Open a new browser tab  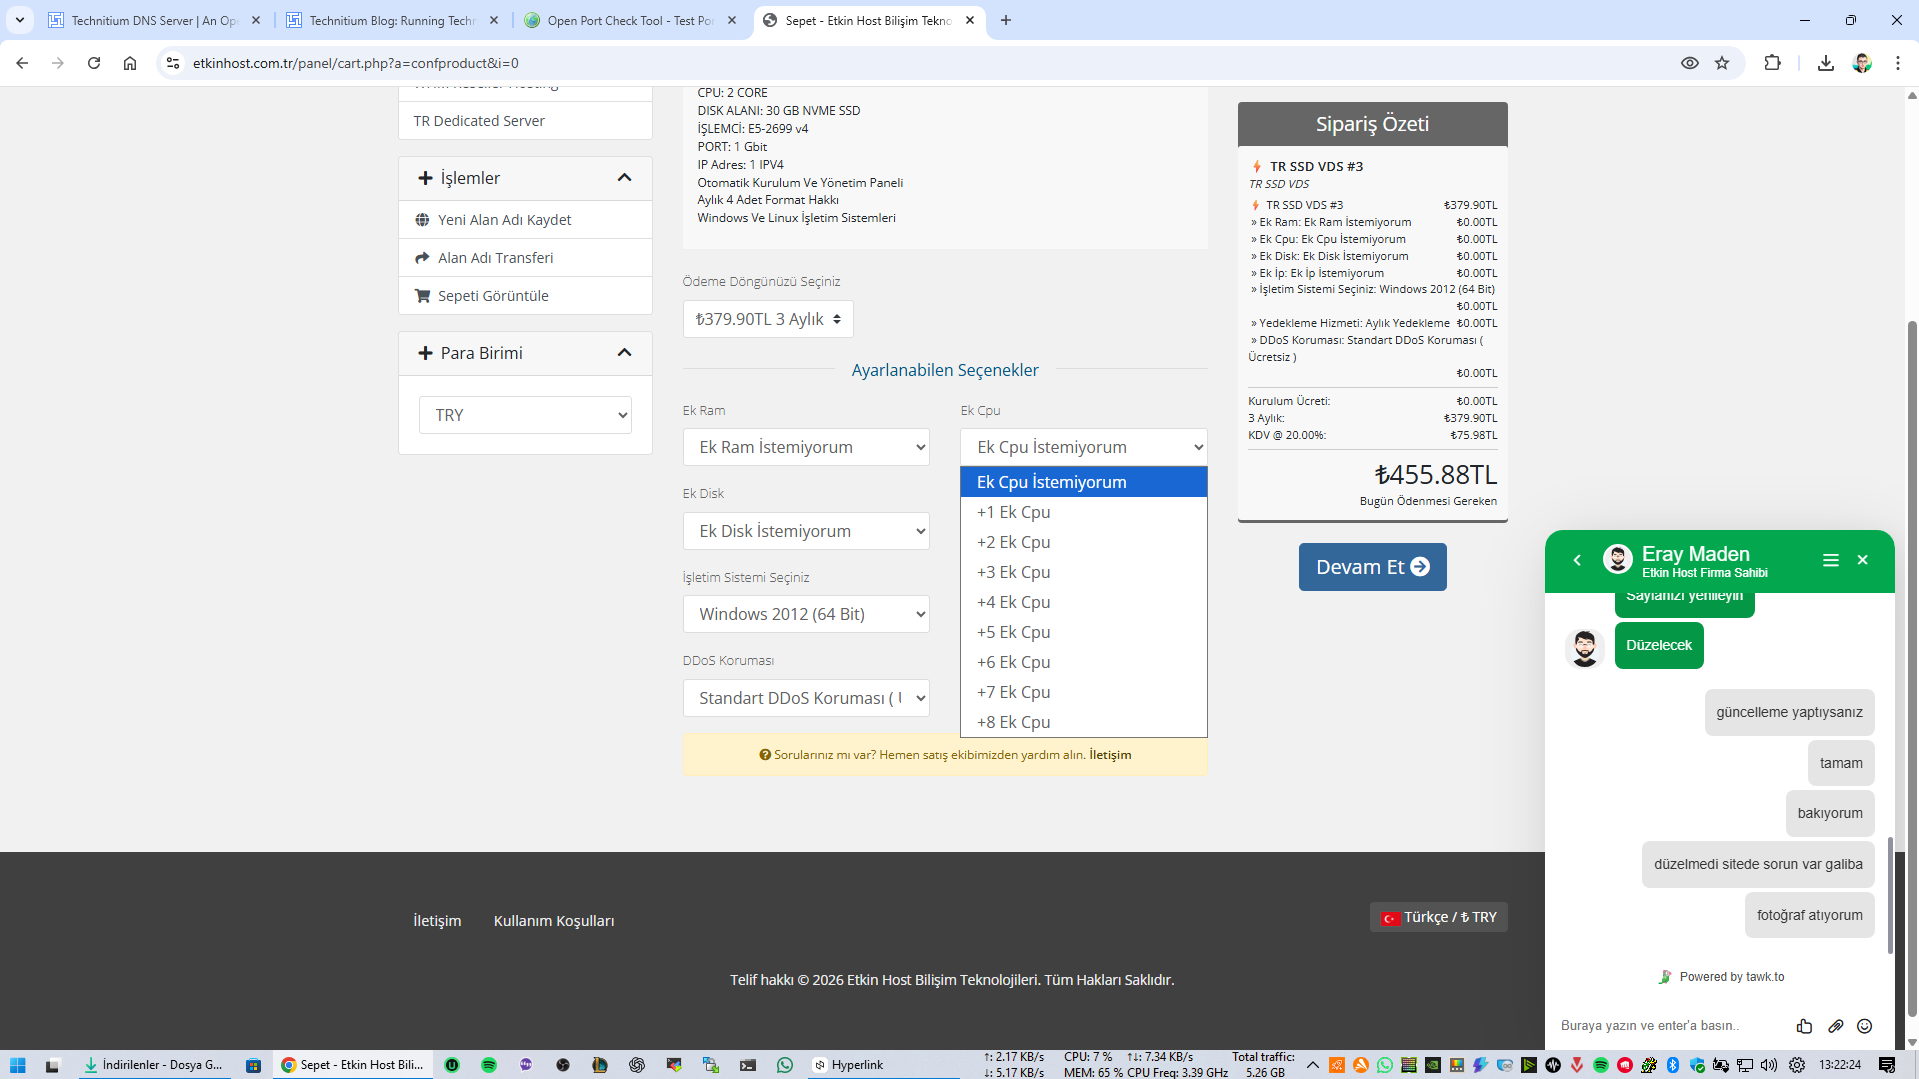pyautogui.click(x=1006, y=20)
